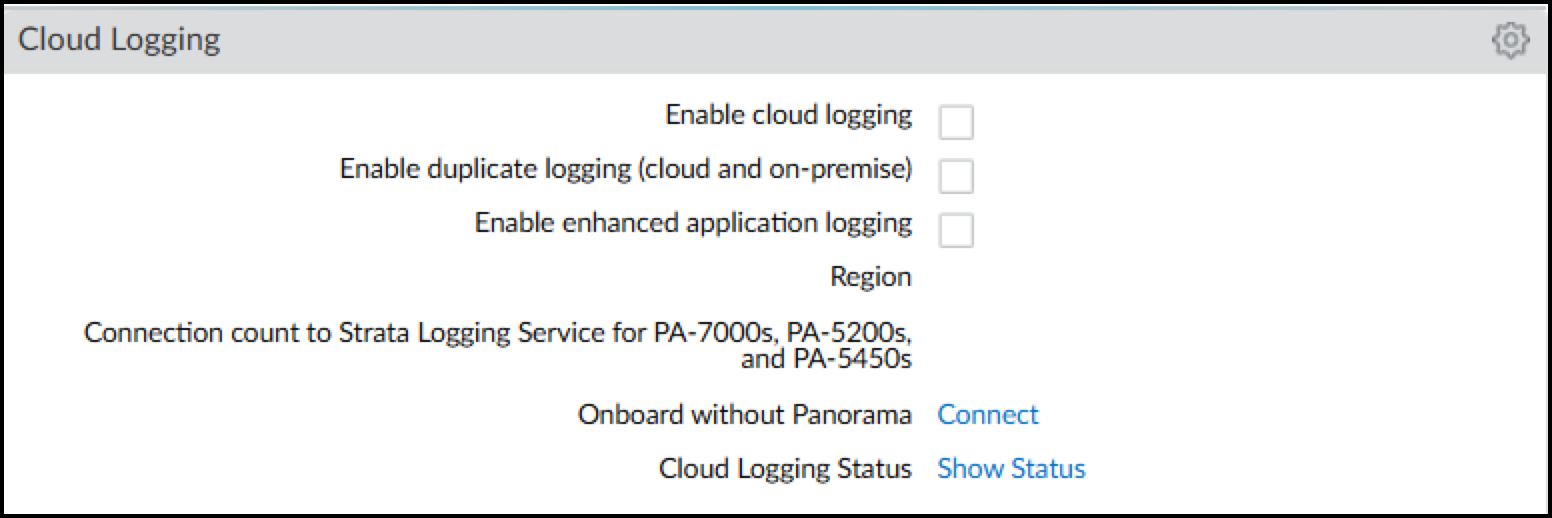Open Cloud Logging settings via gear icon
Image resolution: width=1552 pixels, height=518 pixels.
[1509, 41]
